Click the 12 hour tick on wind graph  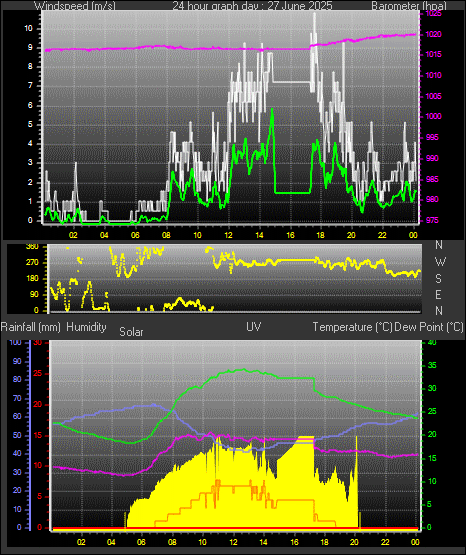pos(228,235)
